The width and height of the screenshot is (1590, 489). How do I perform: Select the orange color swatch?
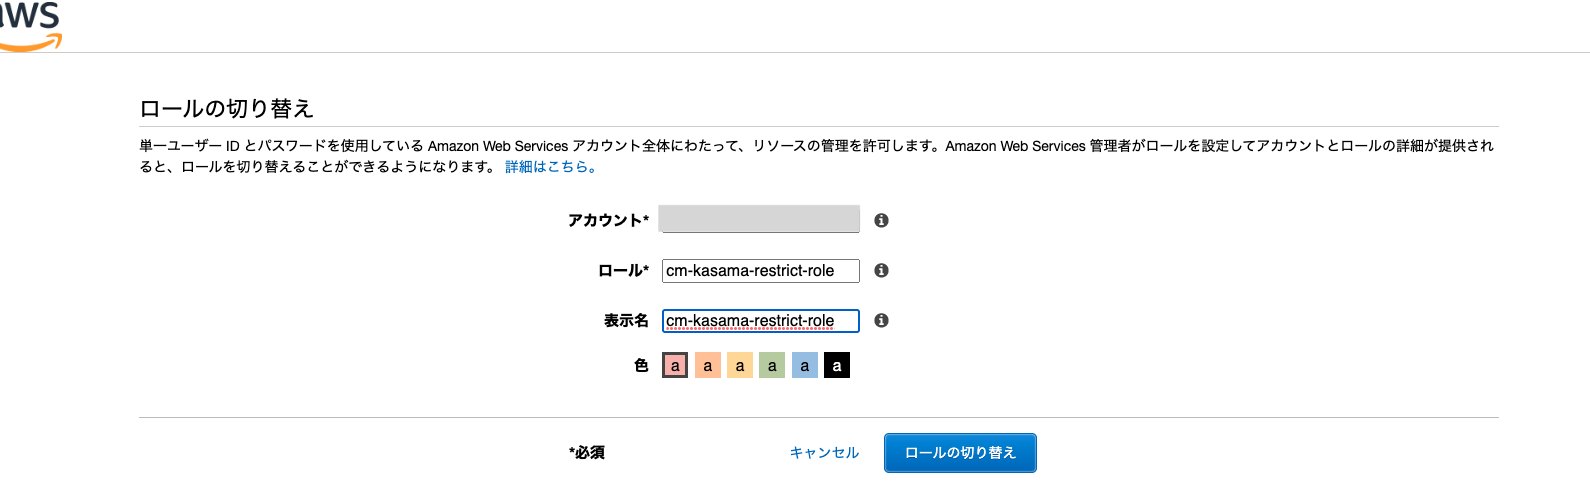(x=708, y=366)
